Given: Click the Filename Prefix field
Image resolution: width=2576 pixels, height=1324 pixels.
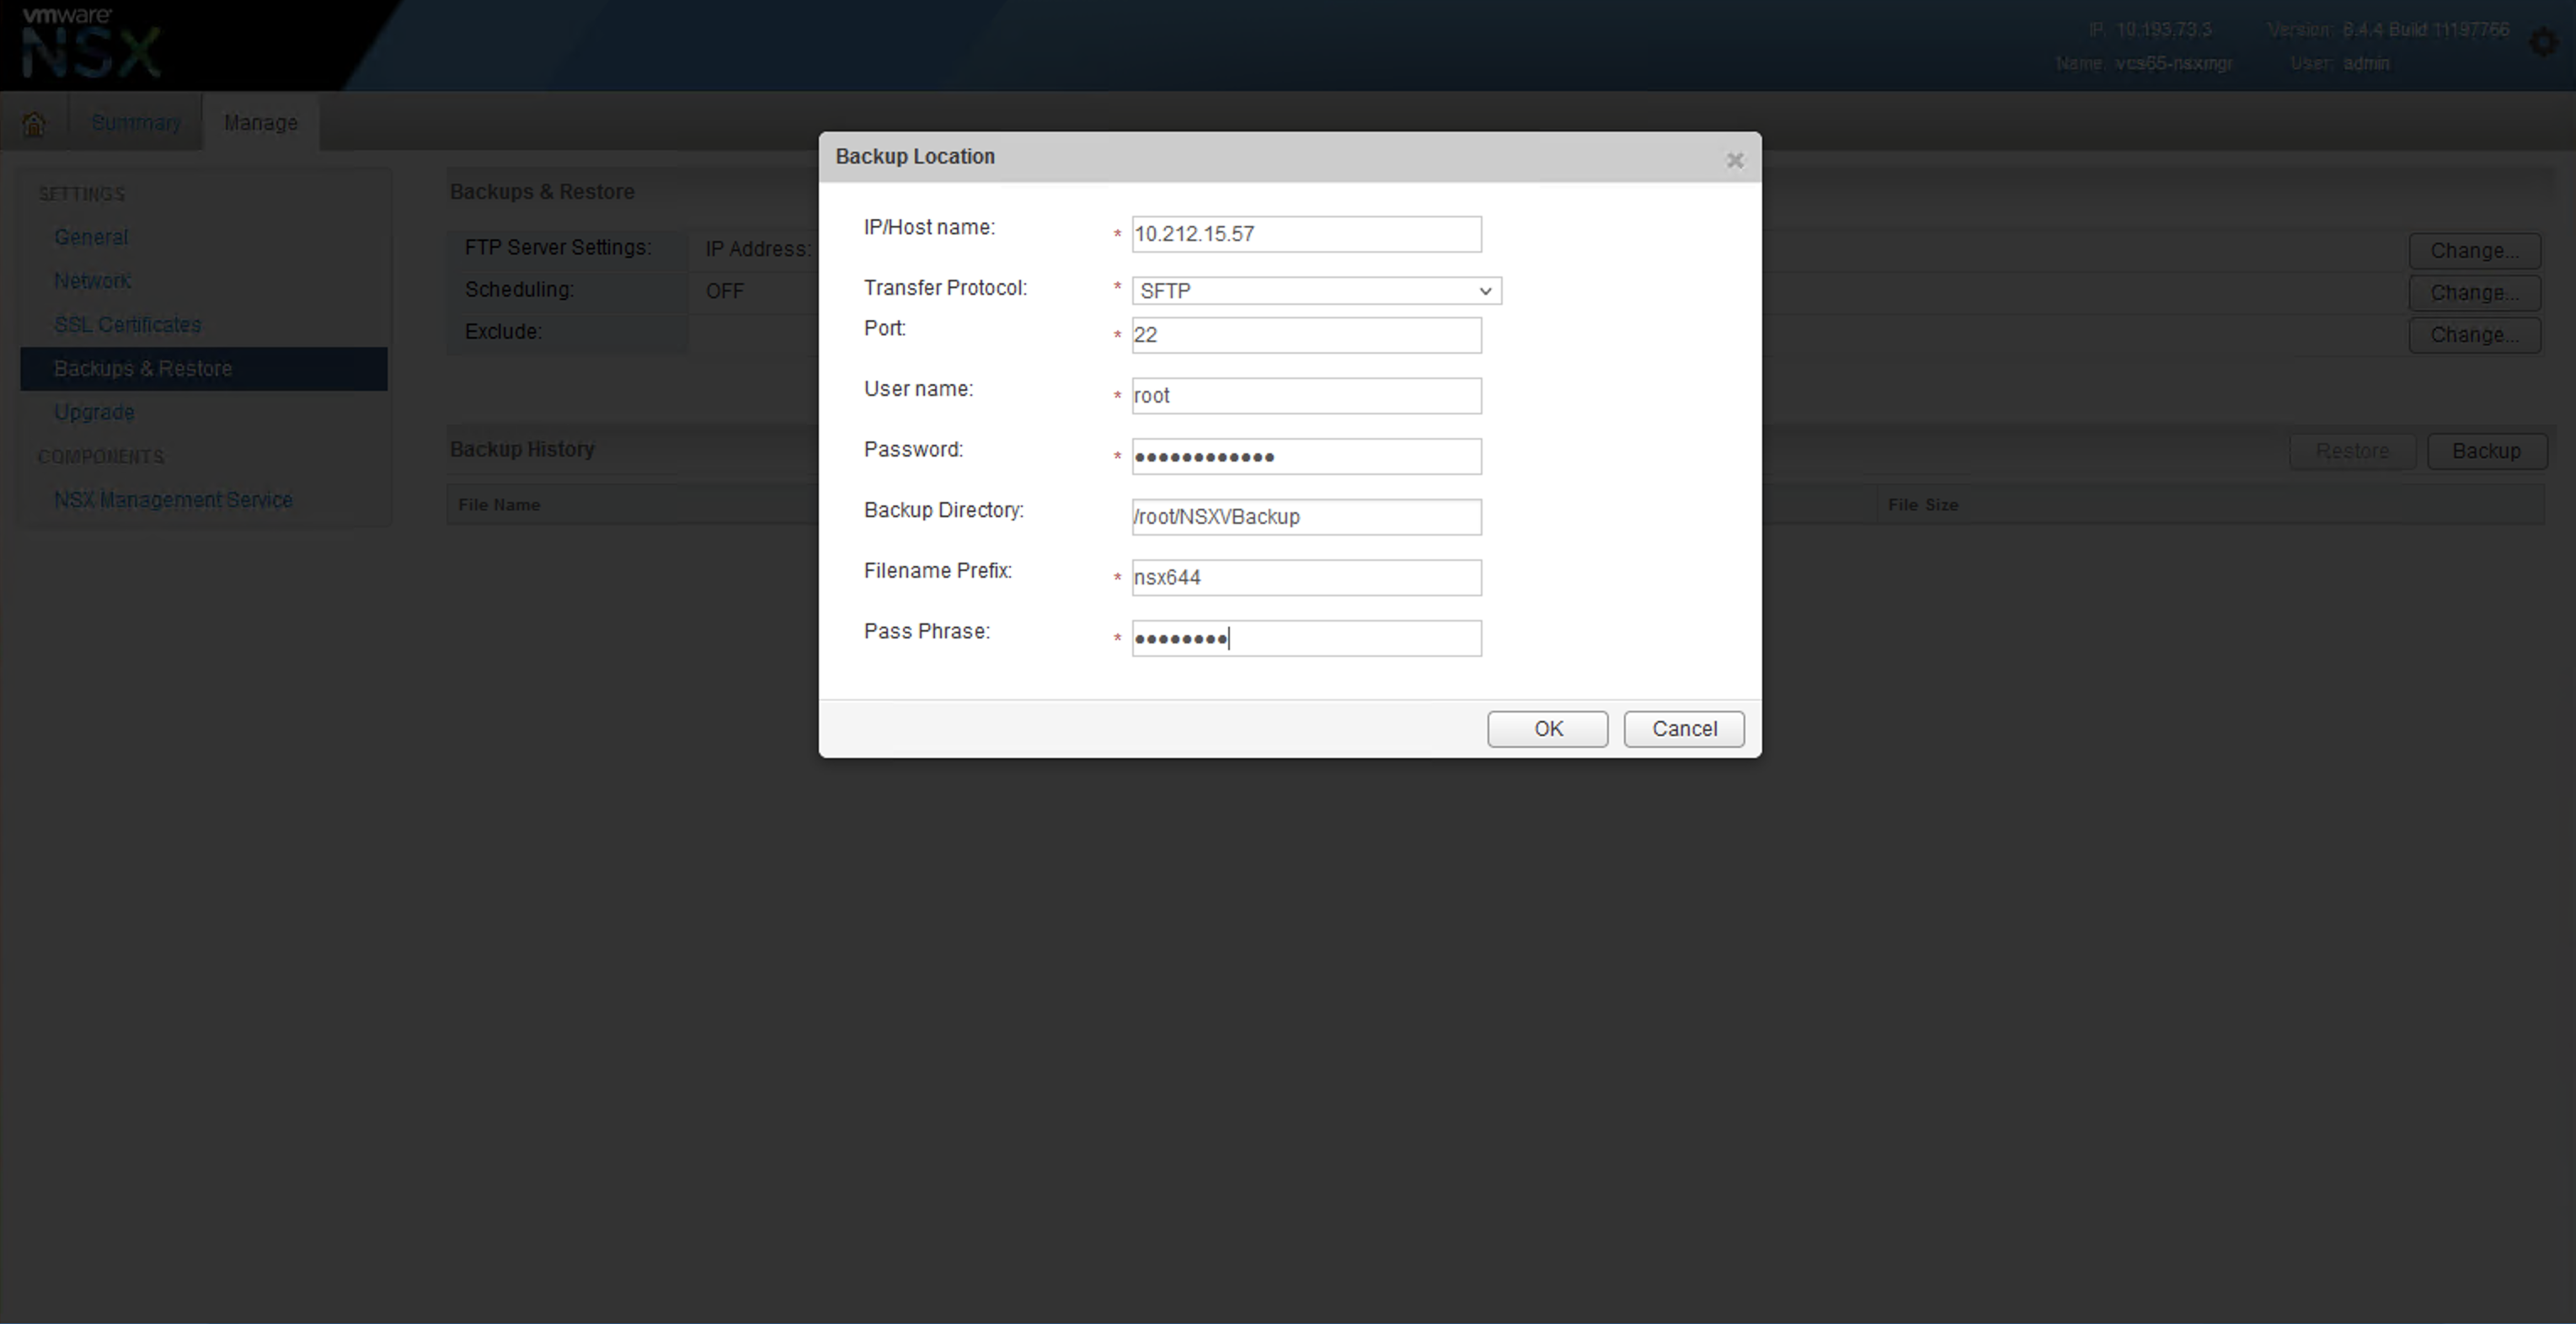Looking at the screenshot, I should click(x=1306, y=578).
